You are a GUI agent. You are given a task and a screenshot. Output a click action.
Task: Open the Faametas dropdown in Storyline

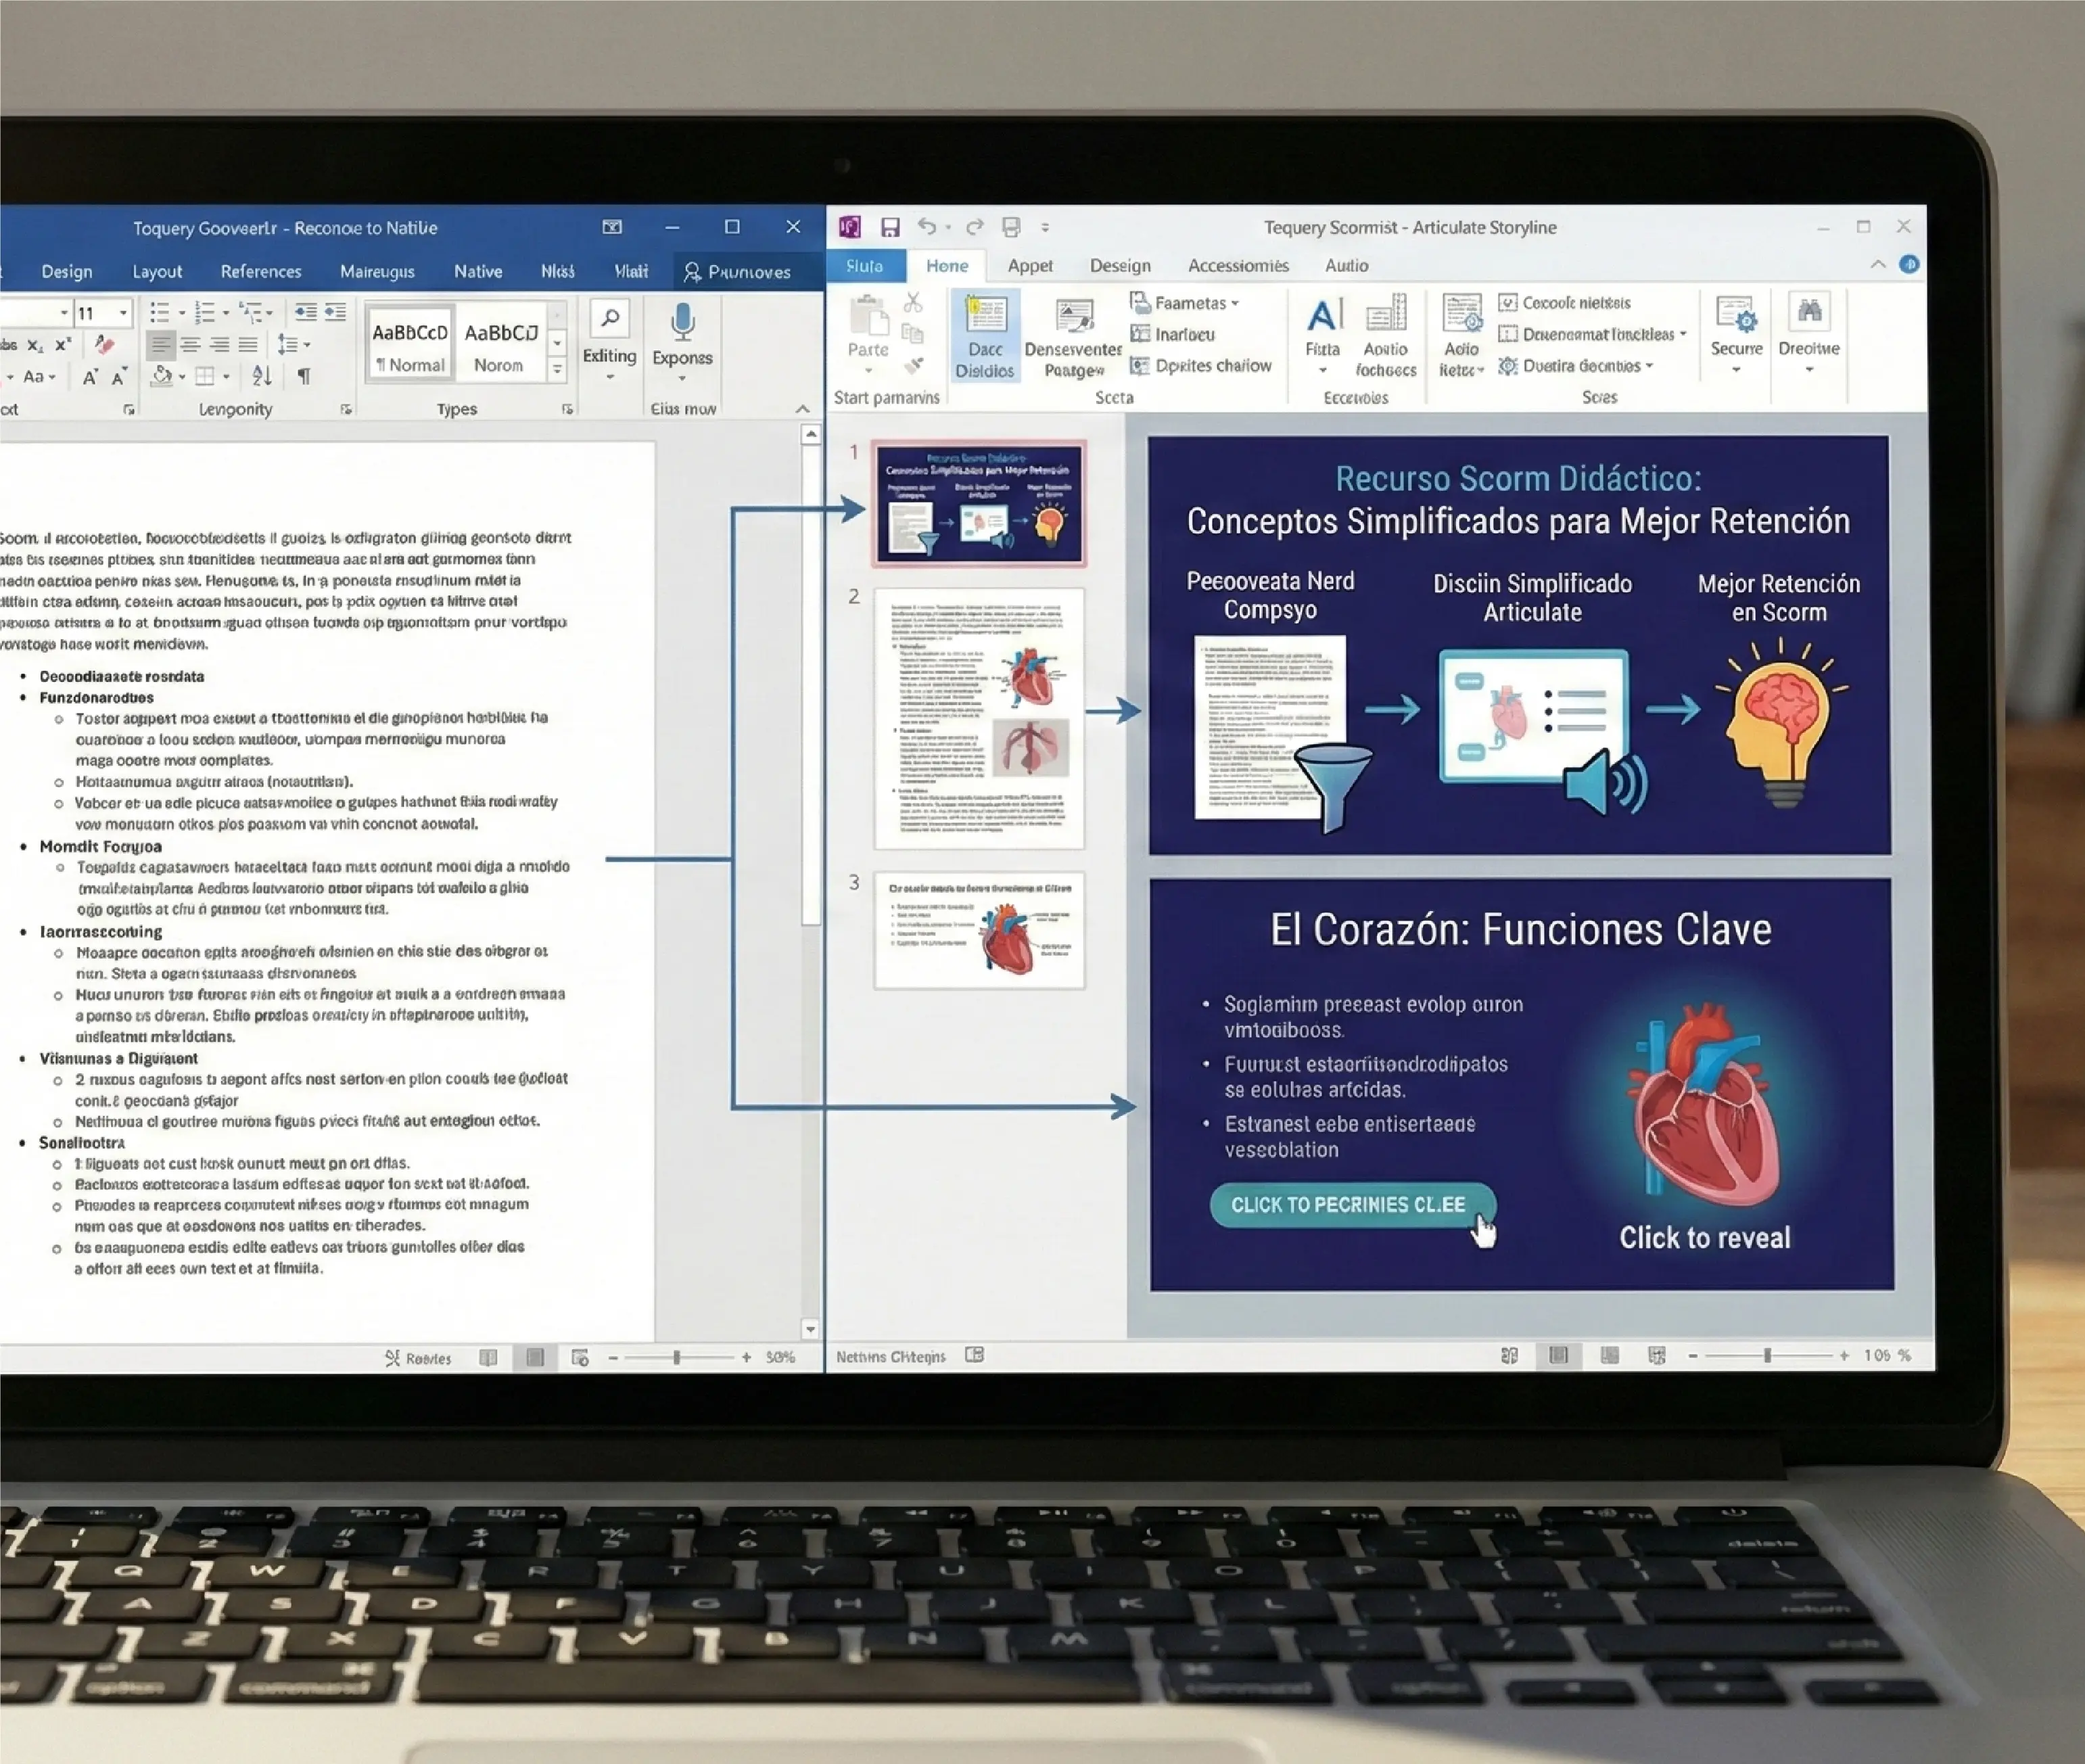coord(1190,302)
